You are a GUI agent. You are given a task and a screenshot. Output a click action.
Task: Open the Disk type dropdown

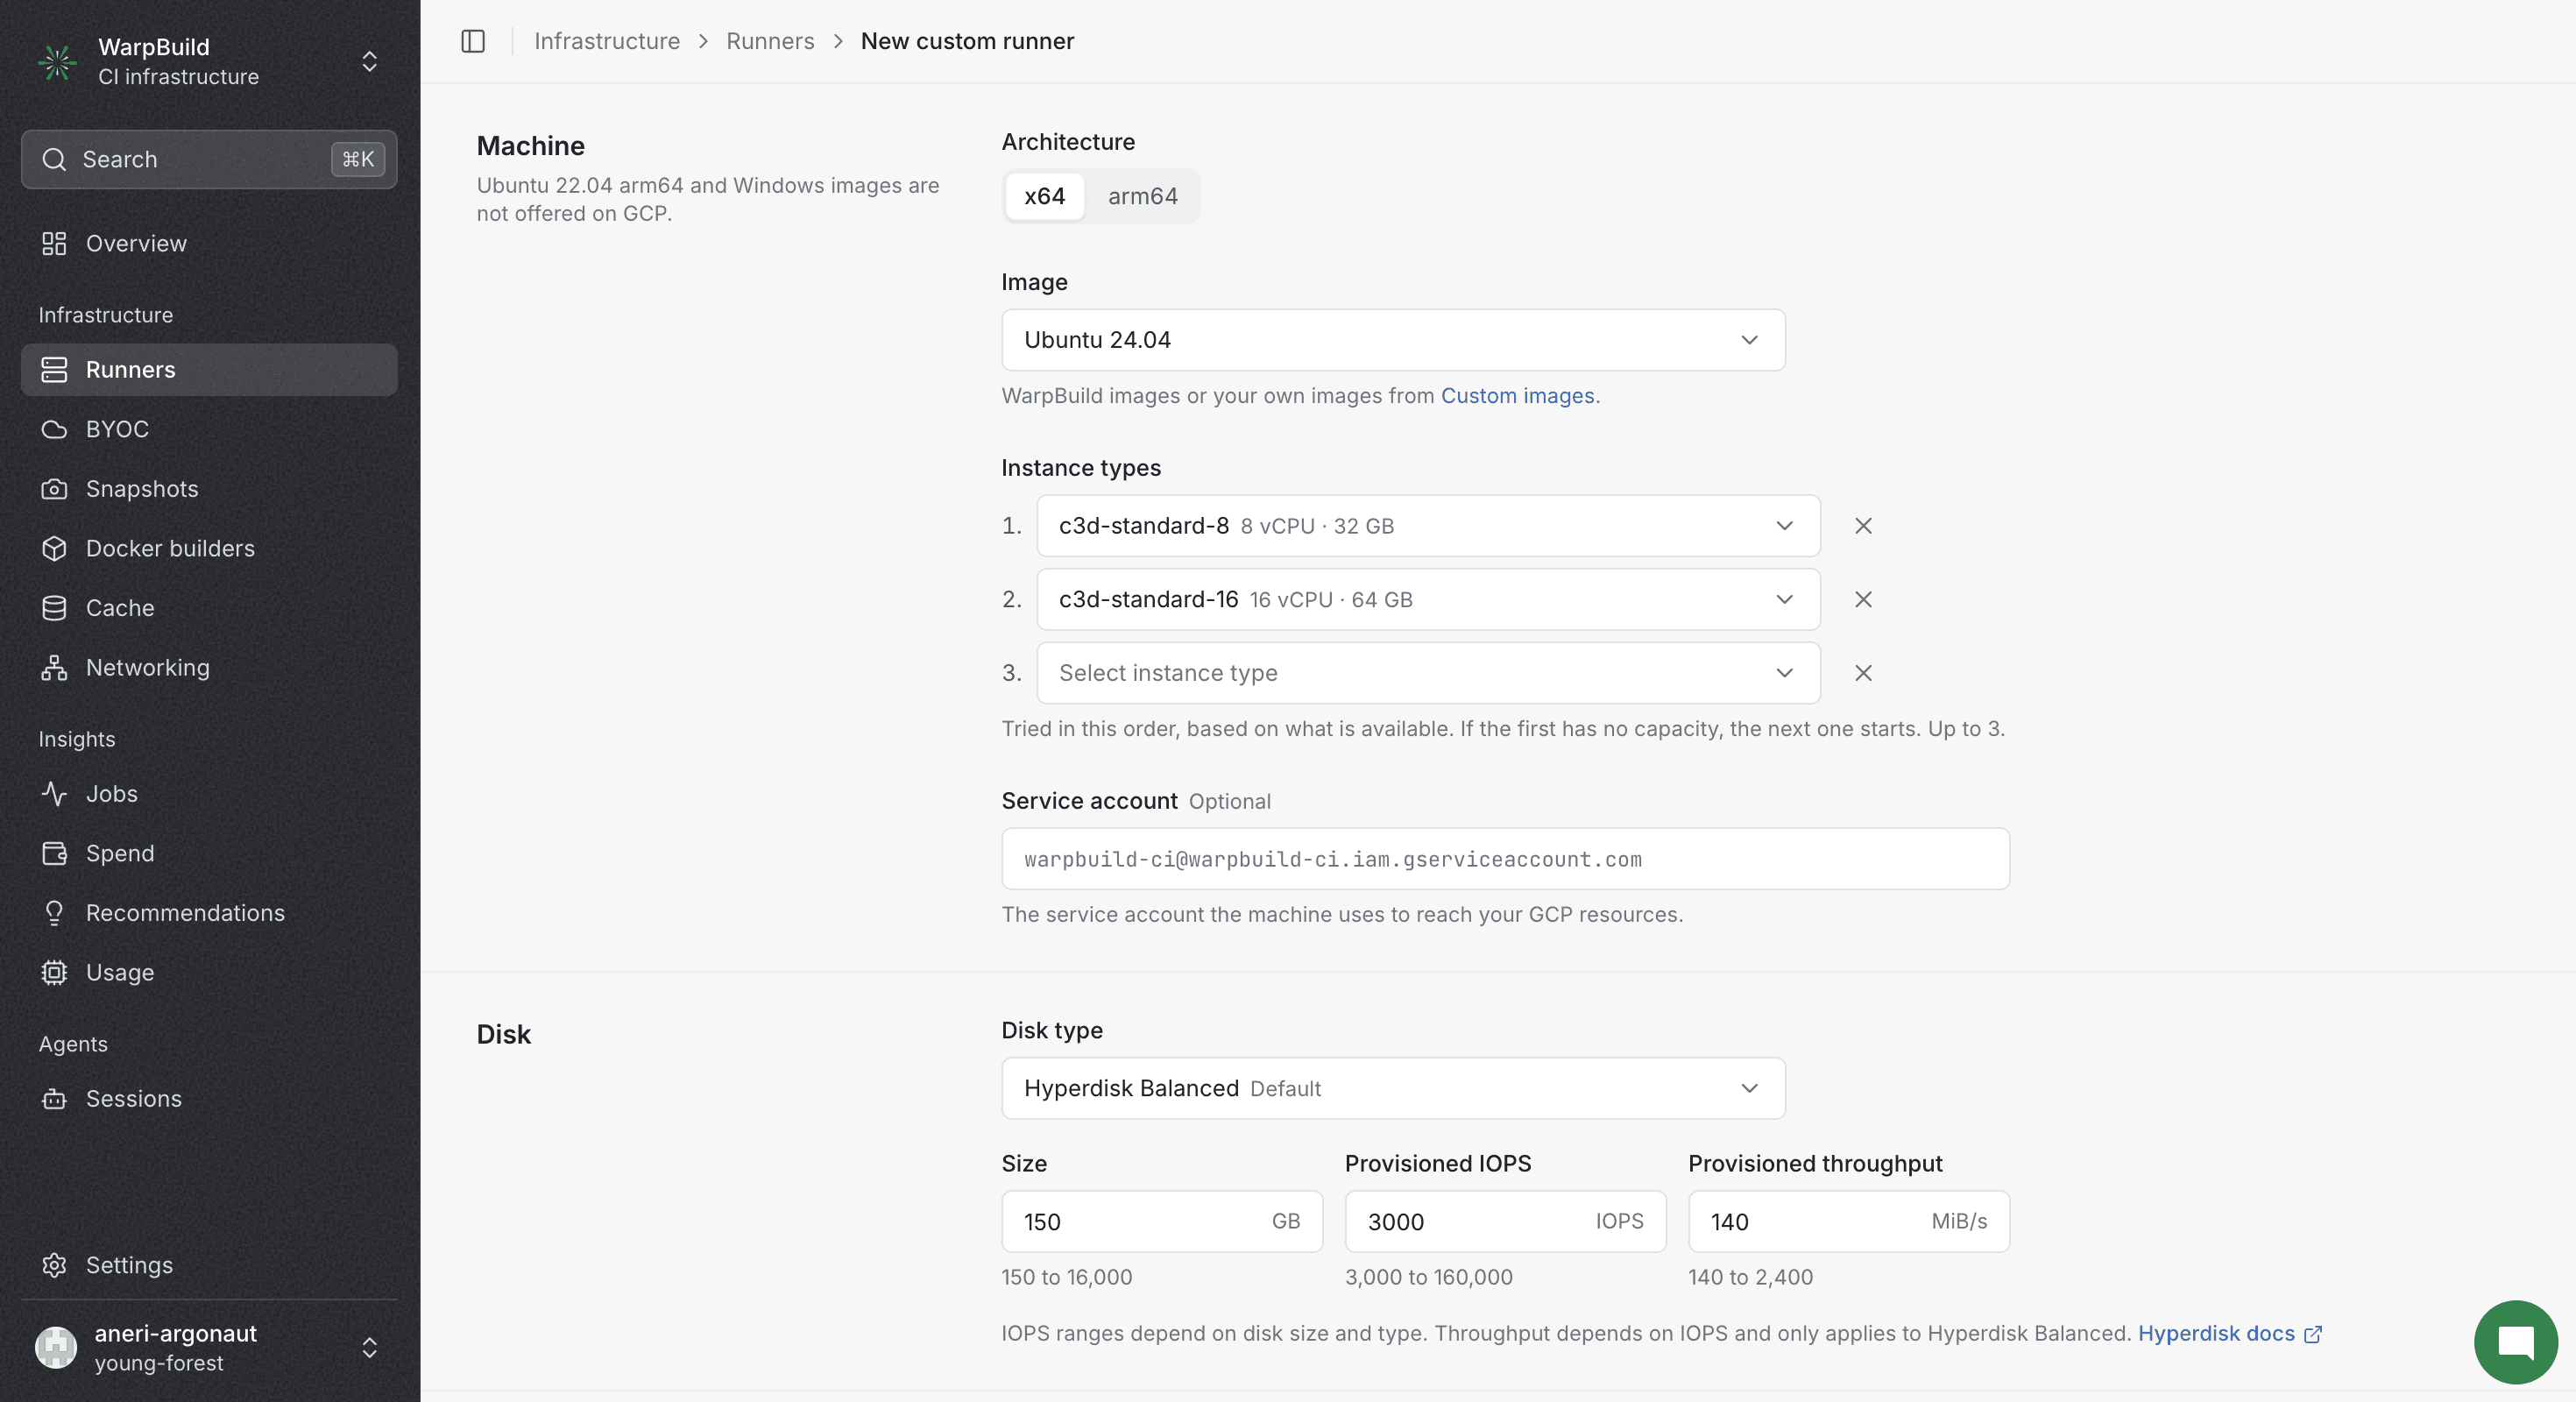[x=1393, y=1088]
